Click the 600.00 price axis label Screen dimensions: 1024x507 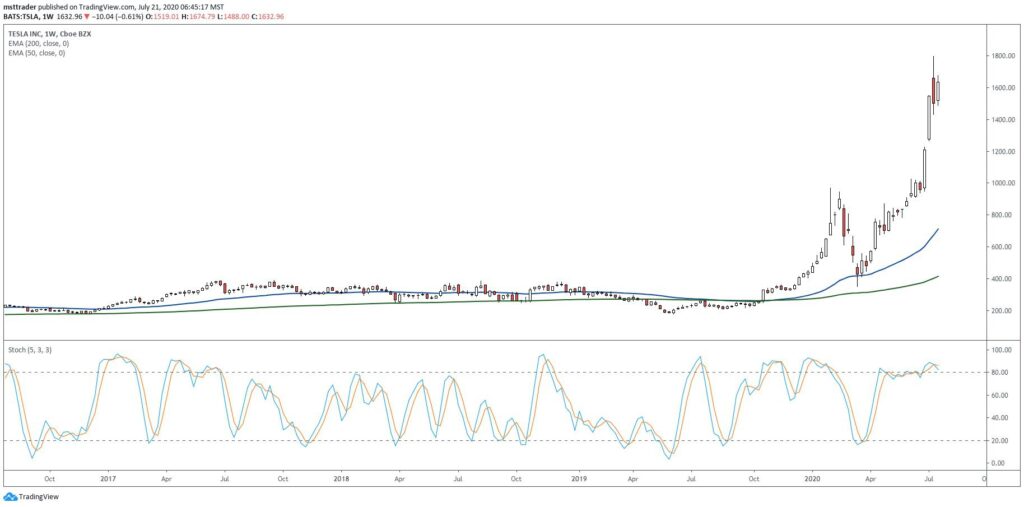(x=1000, y=247)
